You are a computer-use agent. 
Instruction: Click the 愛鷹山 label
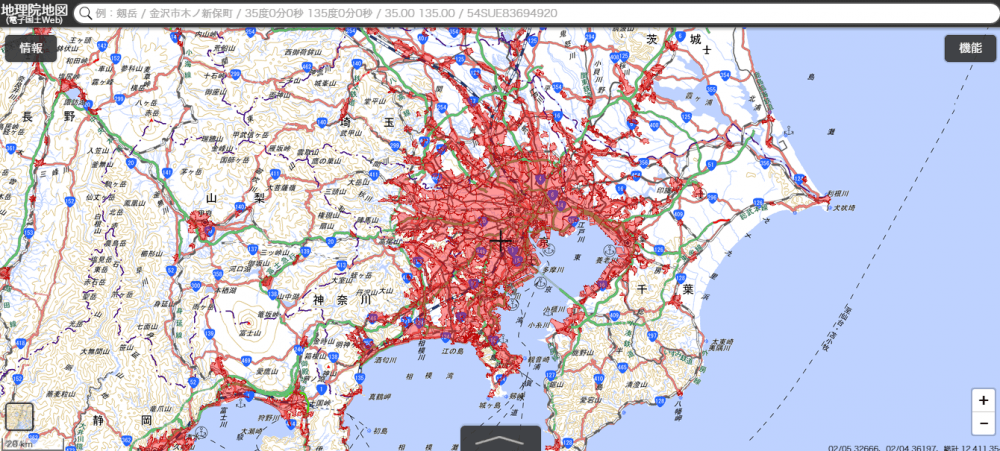[266, 371]
